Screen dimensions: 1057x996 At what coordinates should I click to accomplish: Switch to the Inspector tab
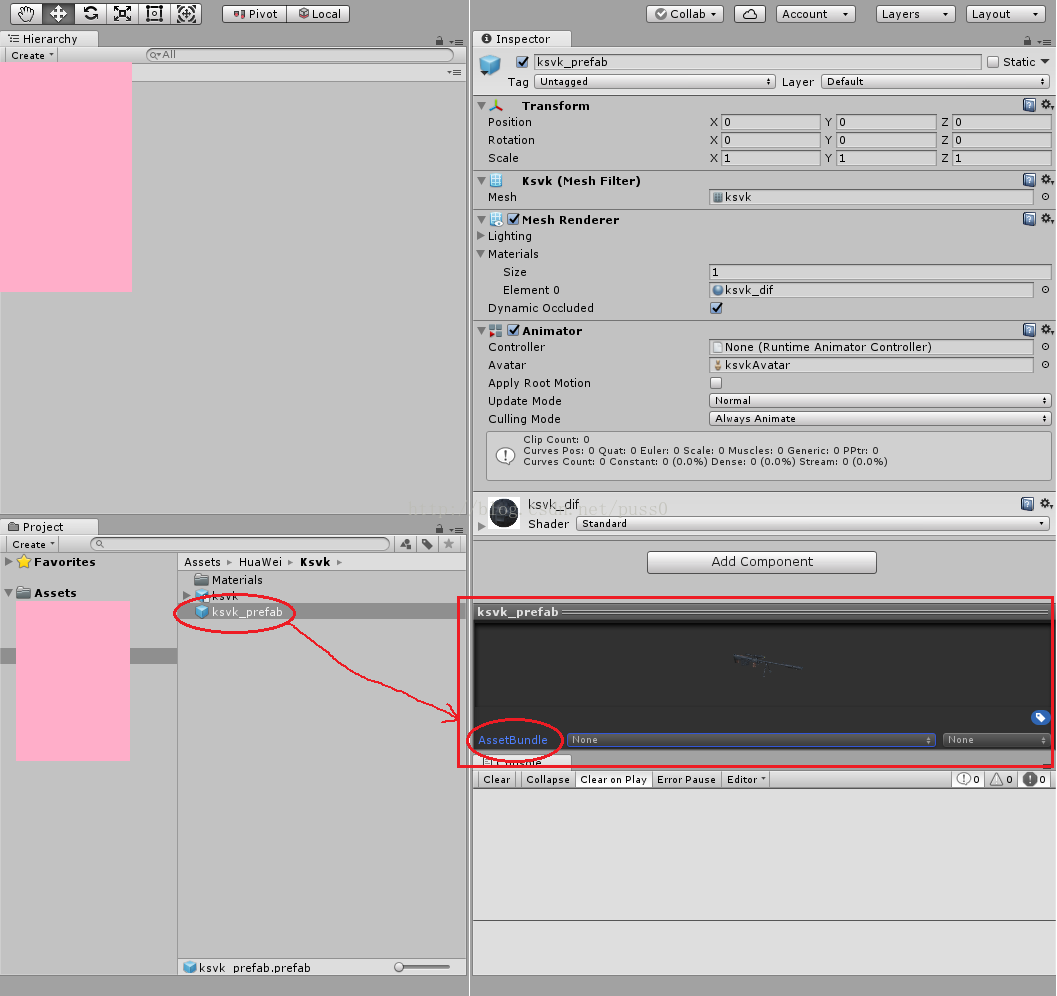(522, 39)
